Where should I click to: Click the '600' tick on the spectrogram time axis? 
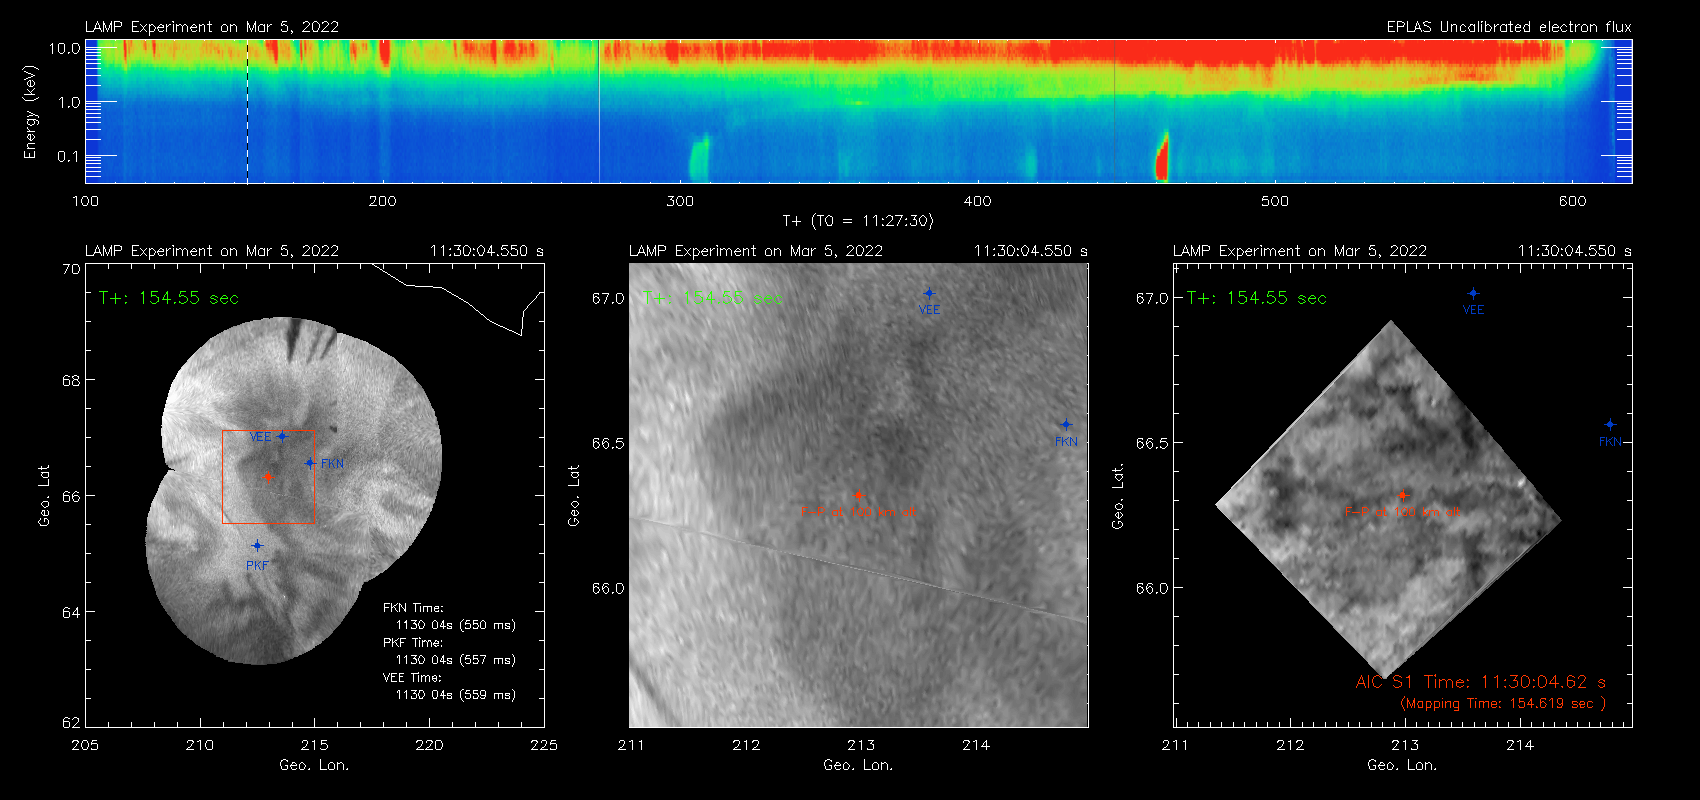(x=1572, y=201)
